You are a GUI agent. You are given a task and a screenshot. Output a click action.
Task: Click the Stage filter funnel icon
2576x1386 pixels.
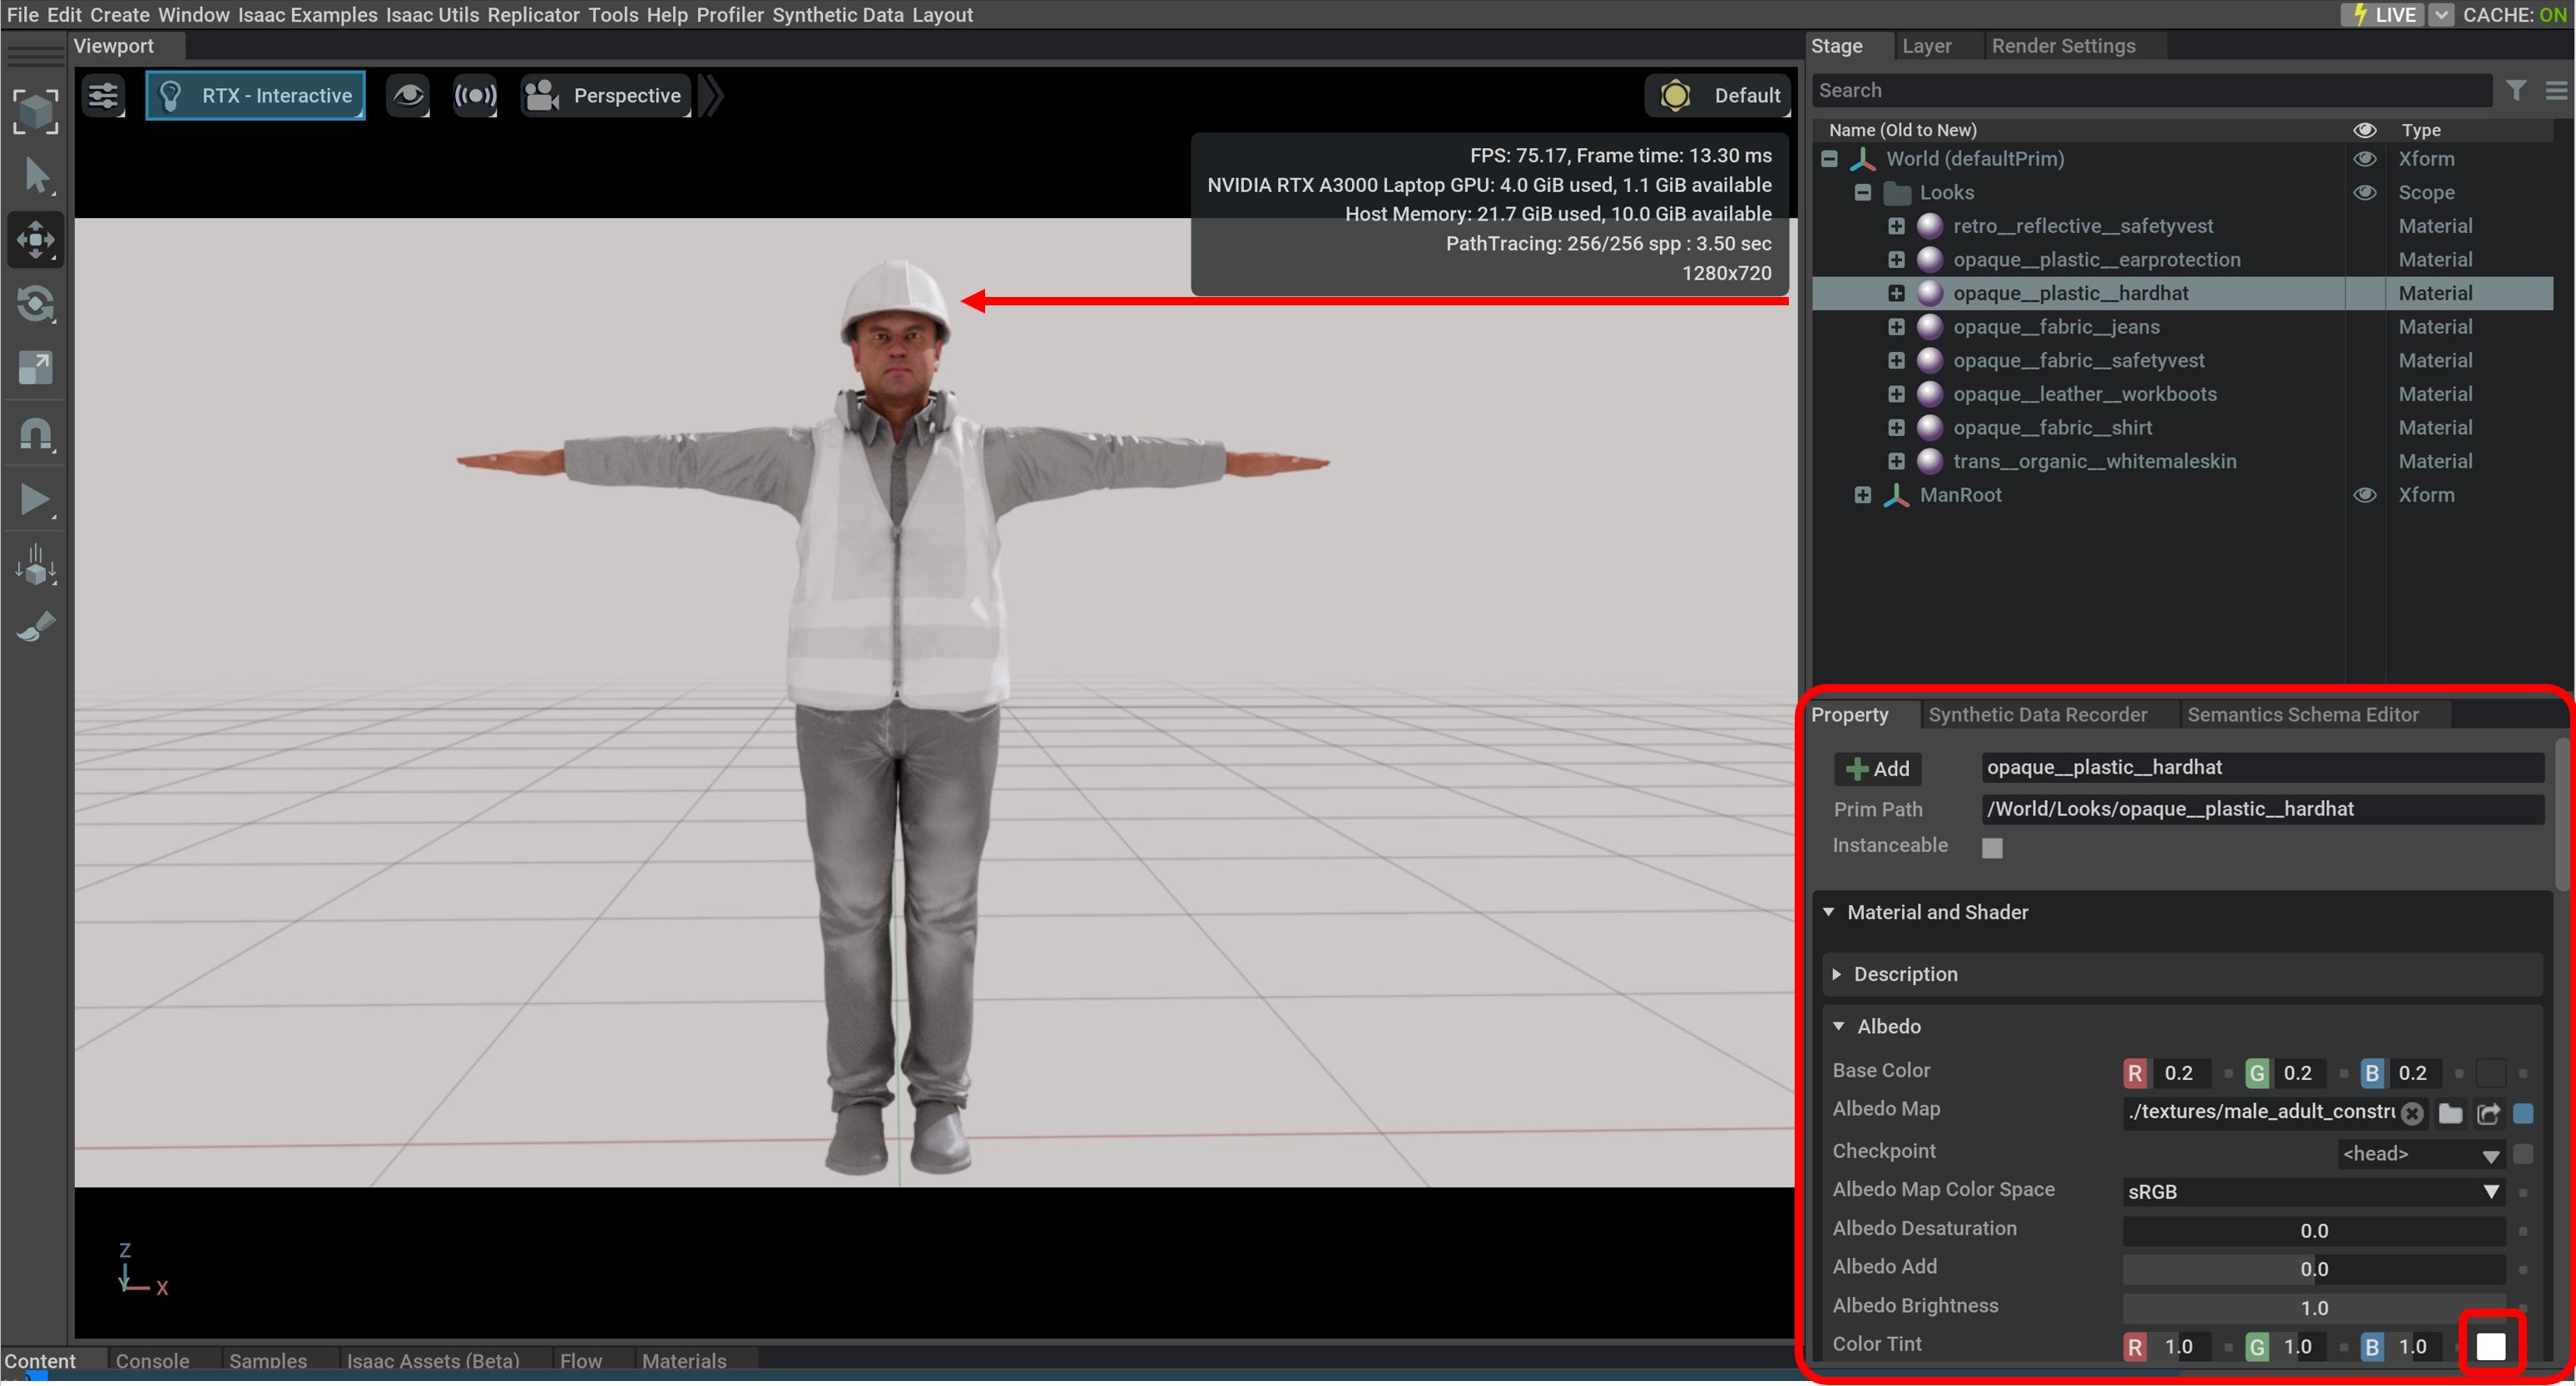[2516, 91]
